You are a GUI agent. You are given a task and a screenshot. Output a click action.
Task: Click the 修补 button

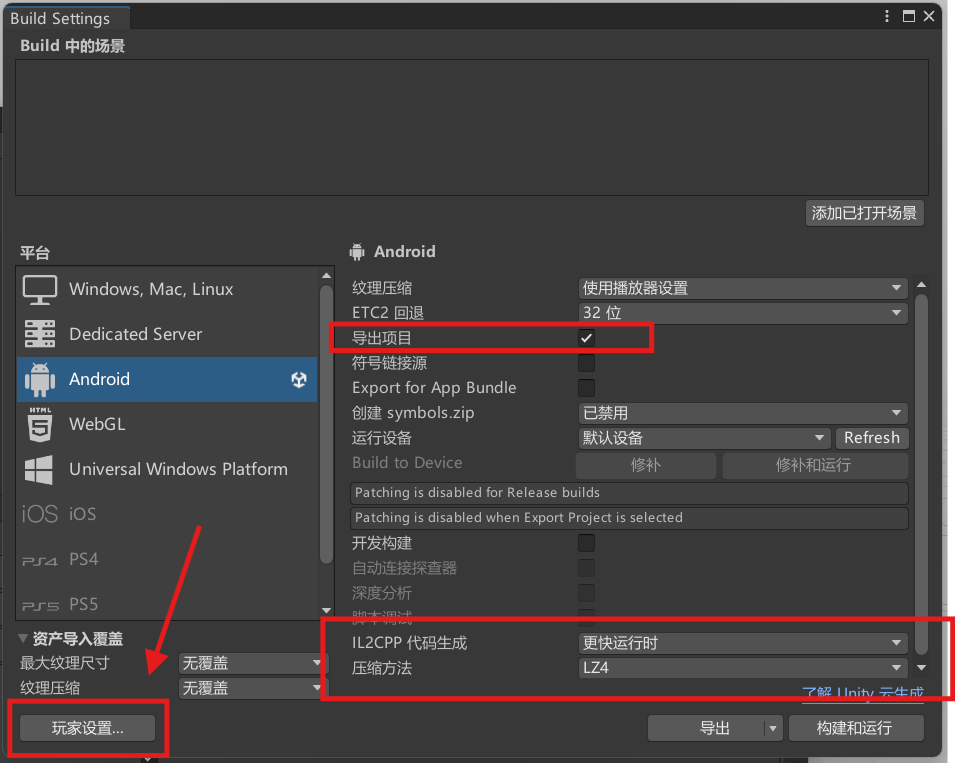click(646, 465)
